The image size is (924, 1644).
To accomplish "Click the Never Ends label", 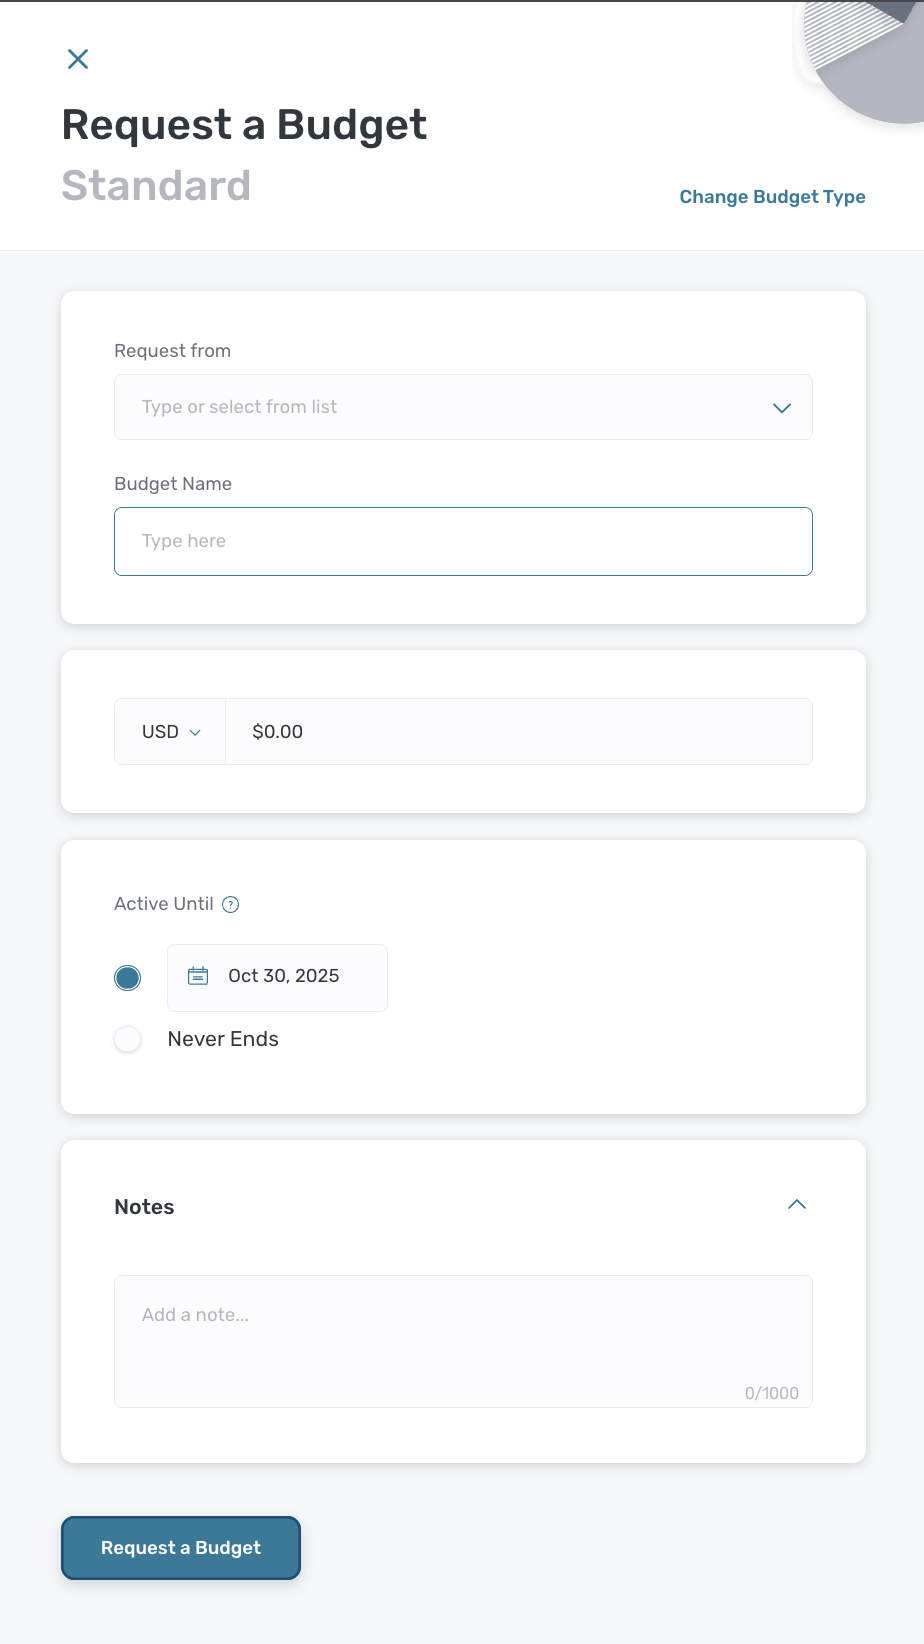I will (x=223, y=1039).
